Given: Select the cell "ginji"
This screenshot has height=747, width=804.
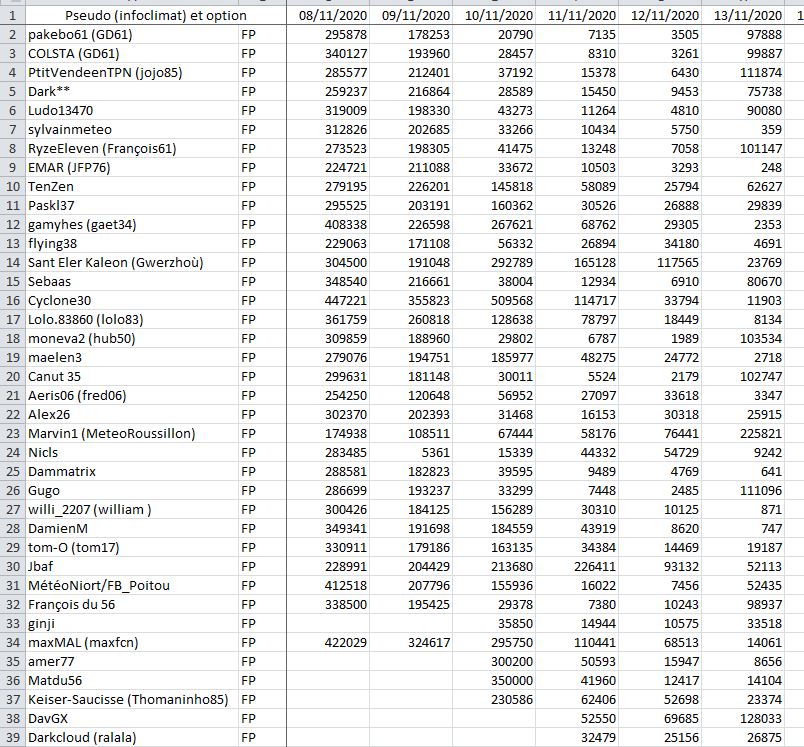Looking at the screenshot, I should pyautogui.click(x=132, y=623).
